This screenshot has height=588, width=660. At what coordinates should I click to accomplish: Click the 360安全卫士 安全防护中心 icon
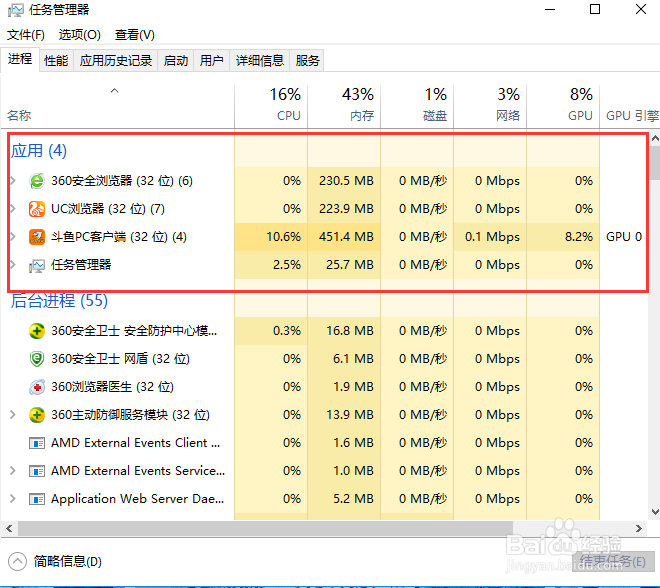tap(37, 331)
